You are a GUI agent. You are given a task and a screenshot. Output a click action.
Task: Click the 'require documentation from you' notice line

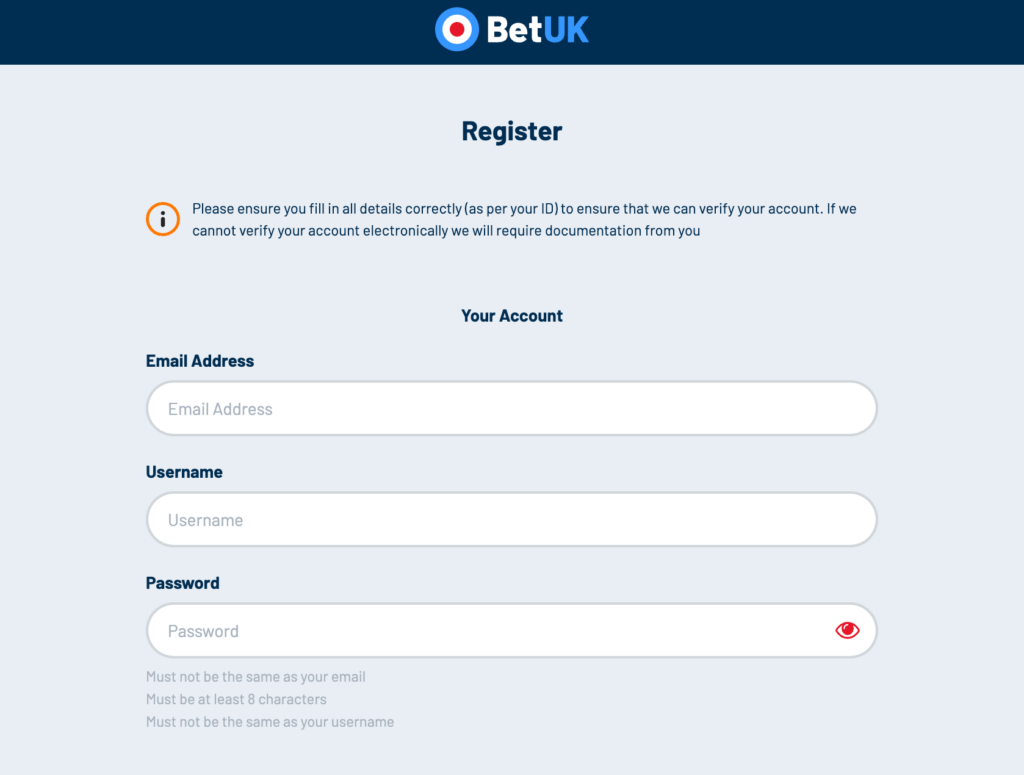click(x=445, y=230)
